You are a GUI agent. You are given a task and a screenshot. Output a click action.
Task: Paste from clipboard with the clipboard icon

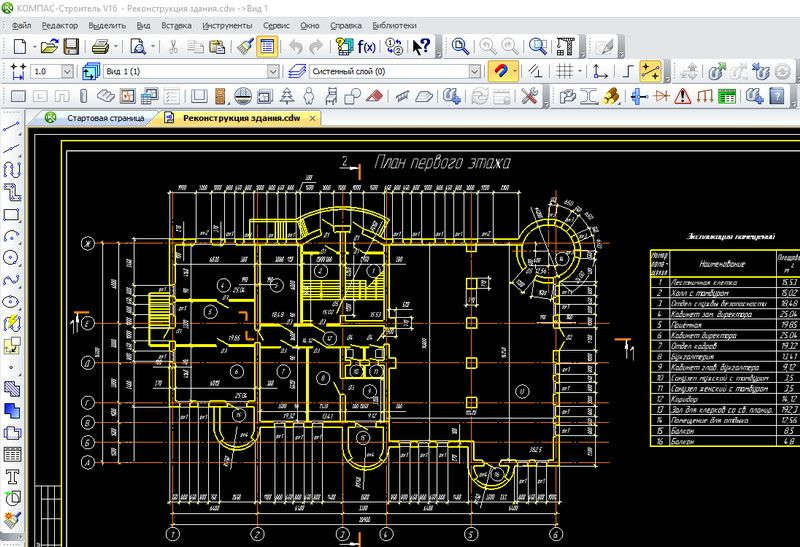(217, 47)
